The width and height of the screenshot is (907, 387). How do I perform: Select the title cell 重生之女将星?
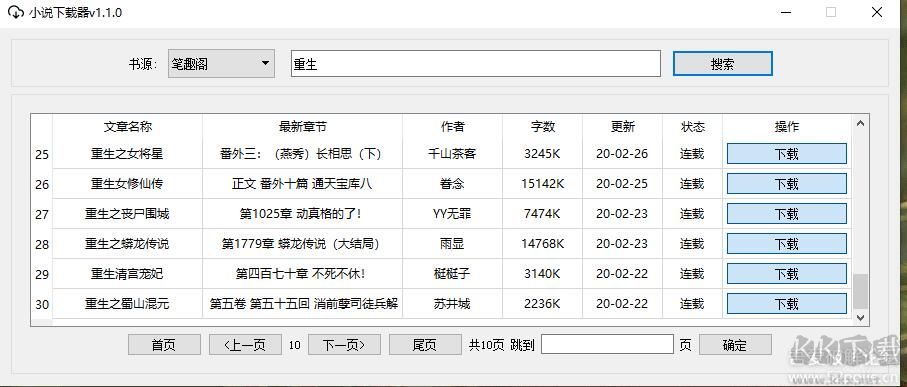pyautogui.click(x=127, y=154)
